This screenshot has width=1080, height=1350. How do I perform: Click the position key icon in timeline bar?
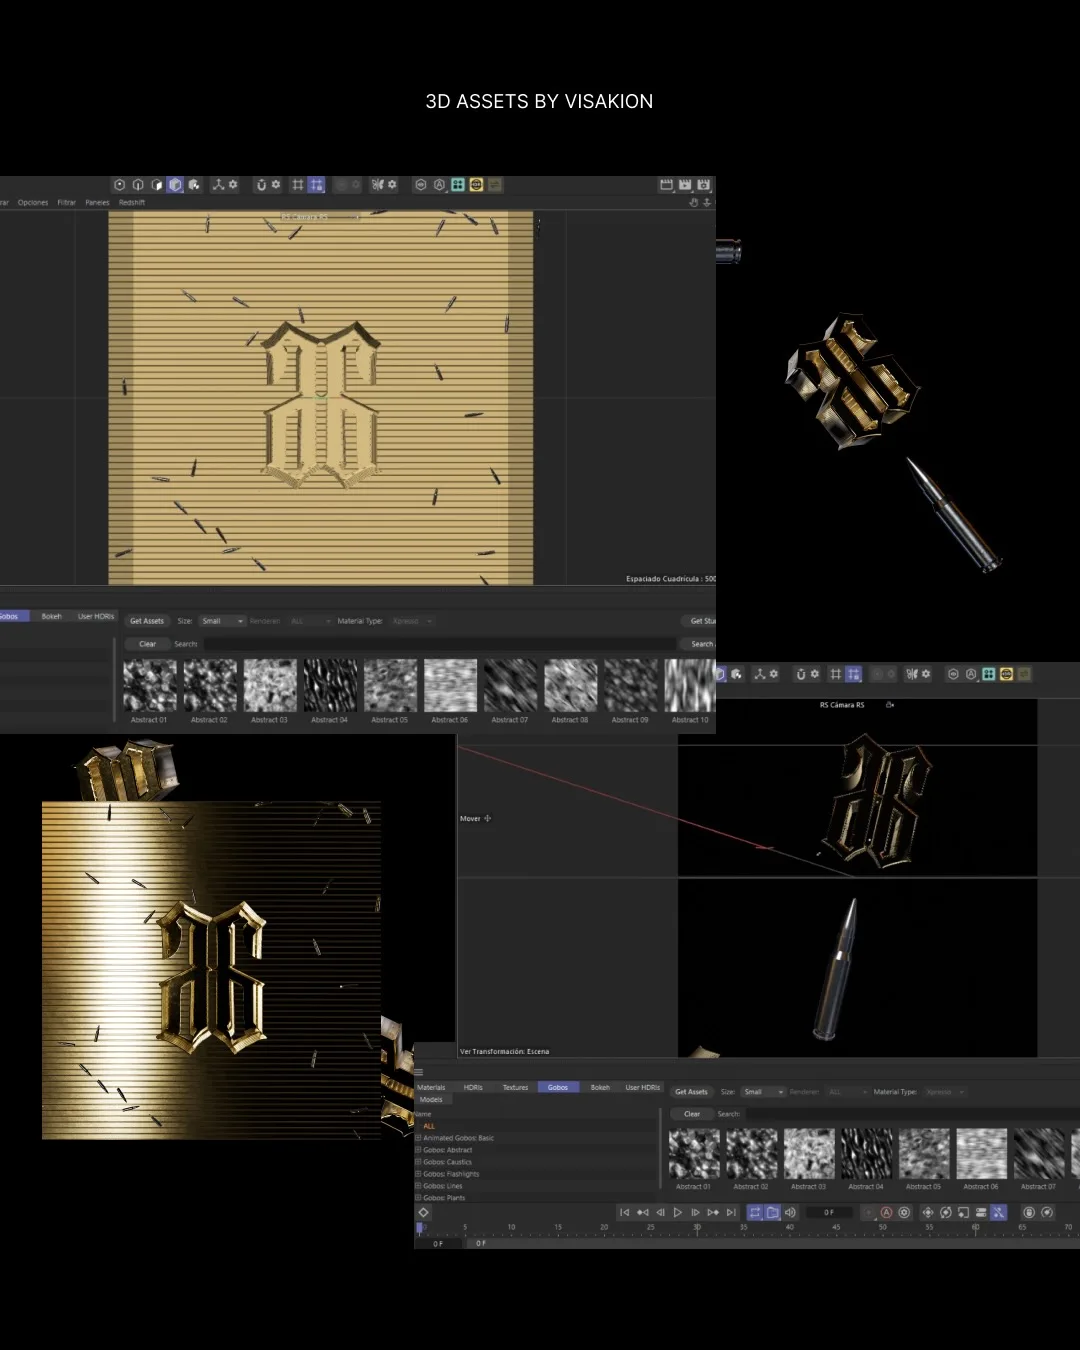tap(927, 1212)
